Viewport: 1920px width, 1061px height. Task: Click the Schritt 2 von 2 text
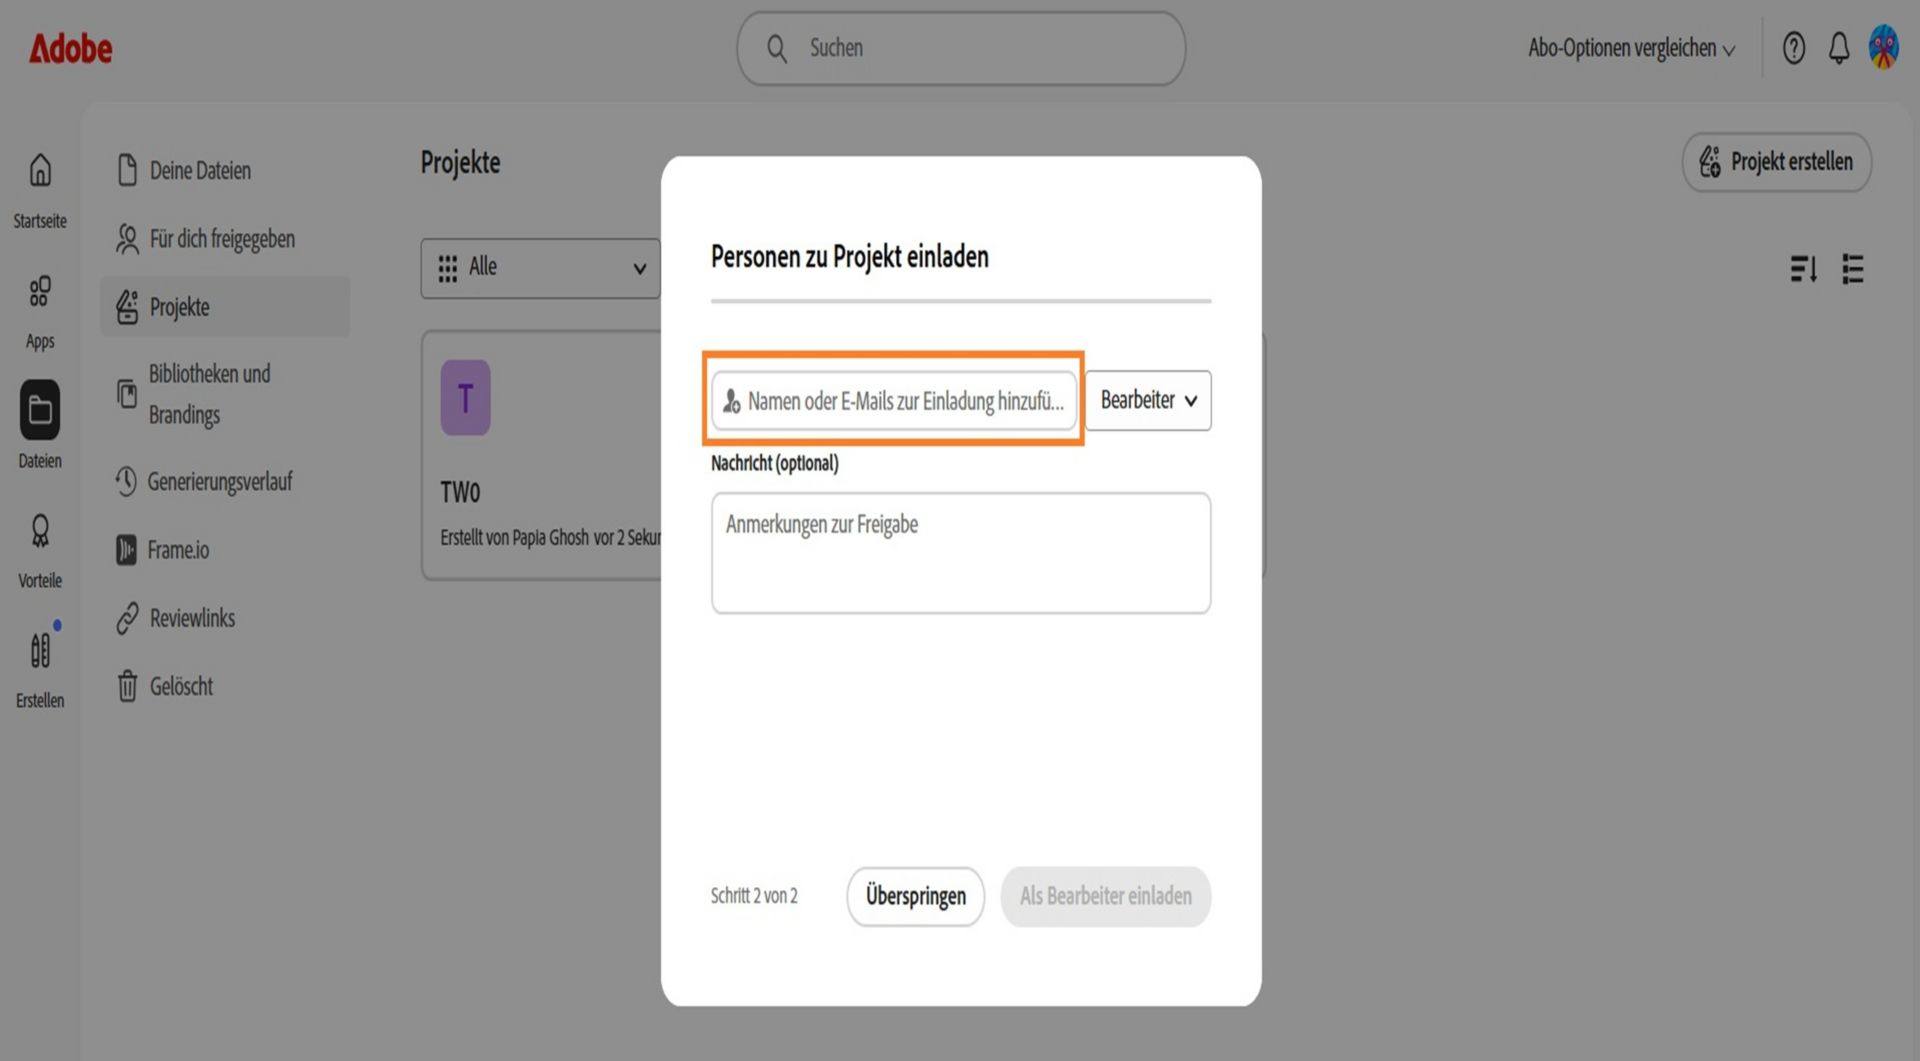tap(754, 896)
